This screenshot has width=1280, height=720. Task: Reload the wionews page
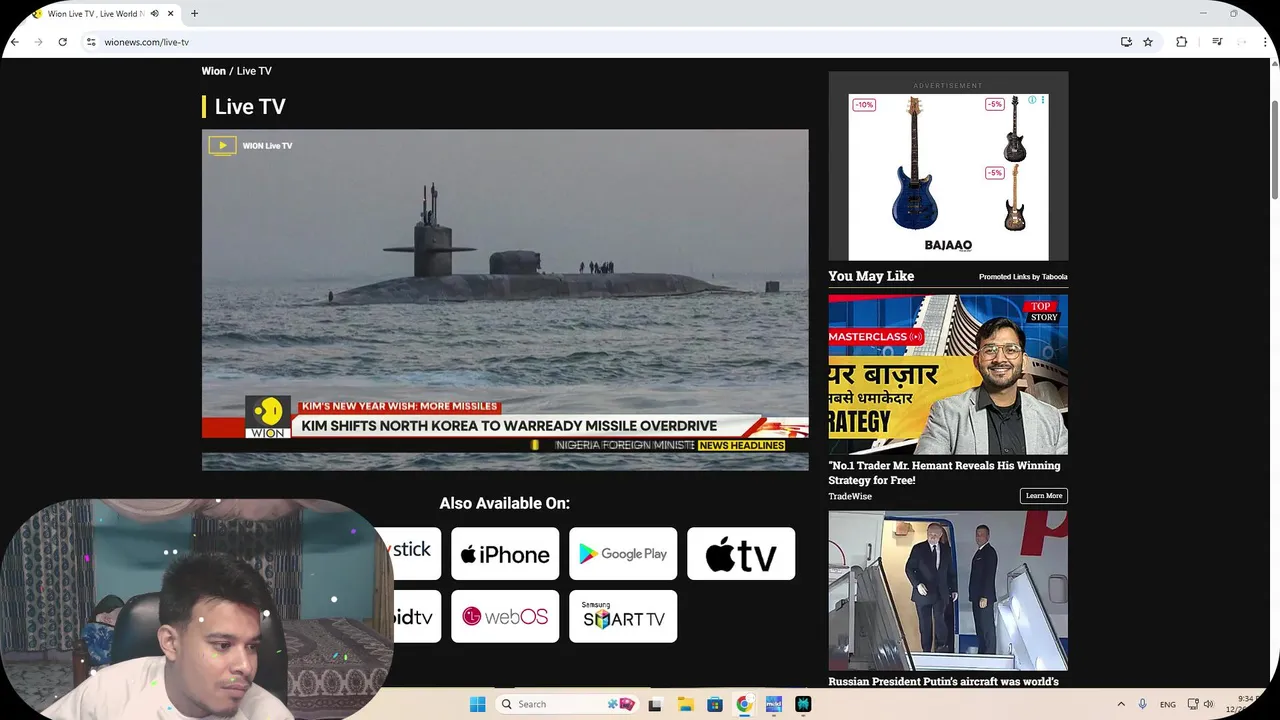[62, 42]
